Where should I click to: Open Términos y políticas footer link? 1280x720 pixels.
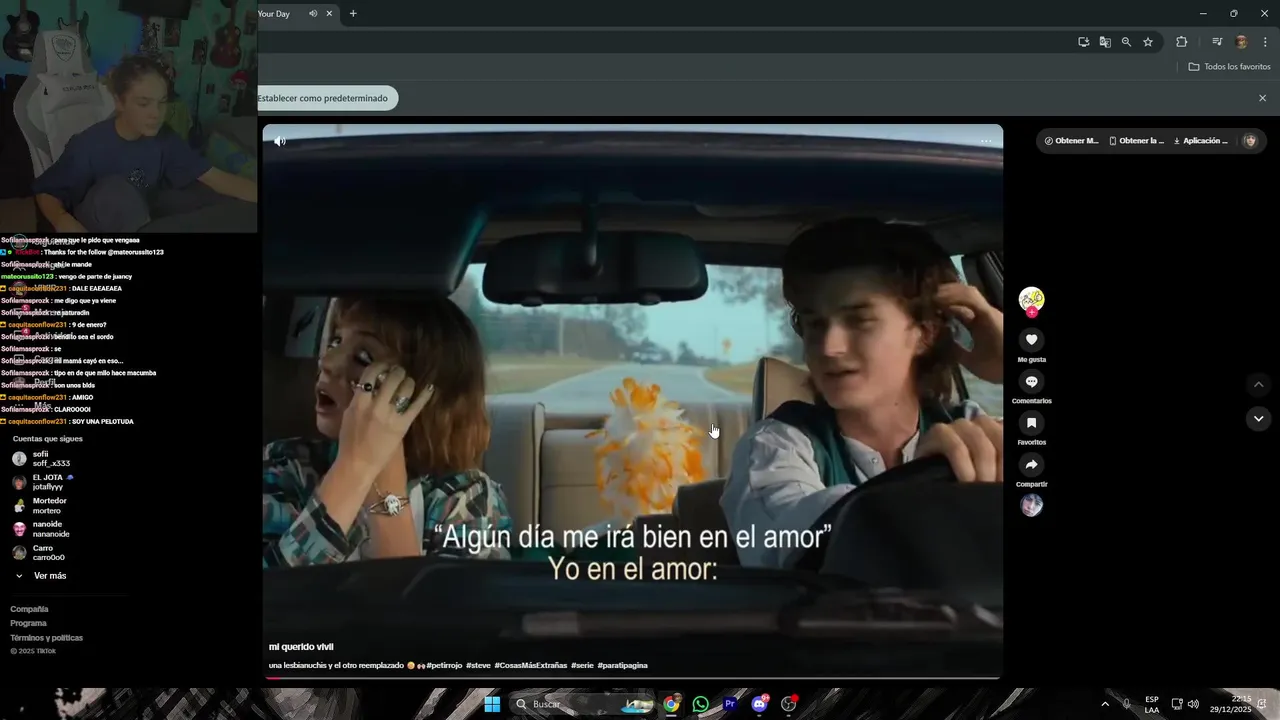pos(46,638)
